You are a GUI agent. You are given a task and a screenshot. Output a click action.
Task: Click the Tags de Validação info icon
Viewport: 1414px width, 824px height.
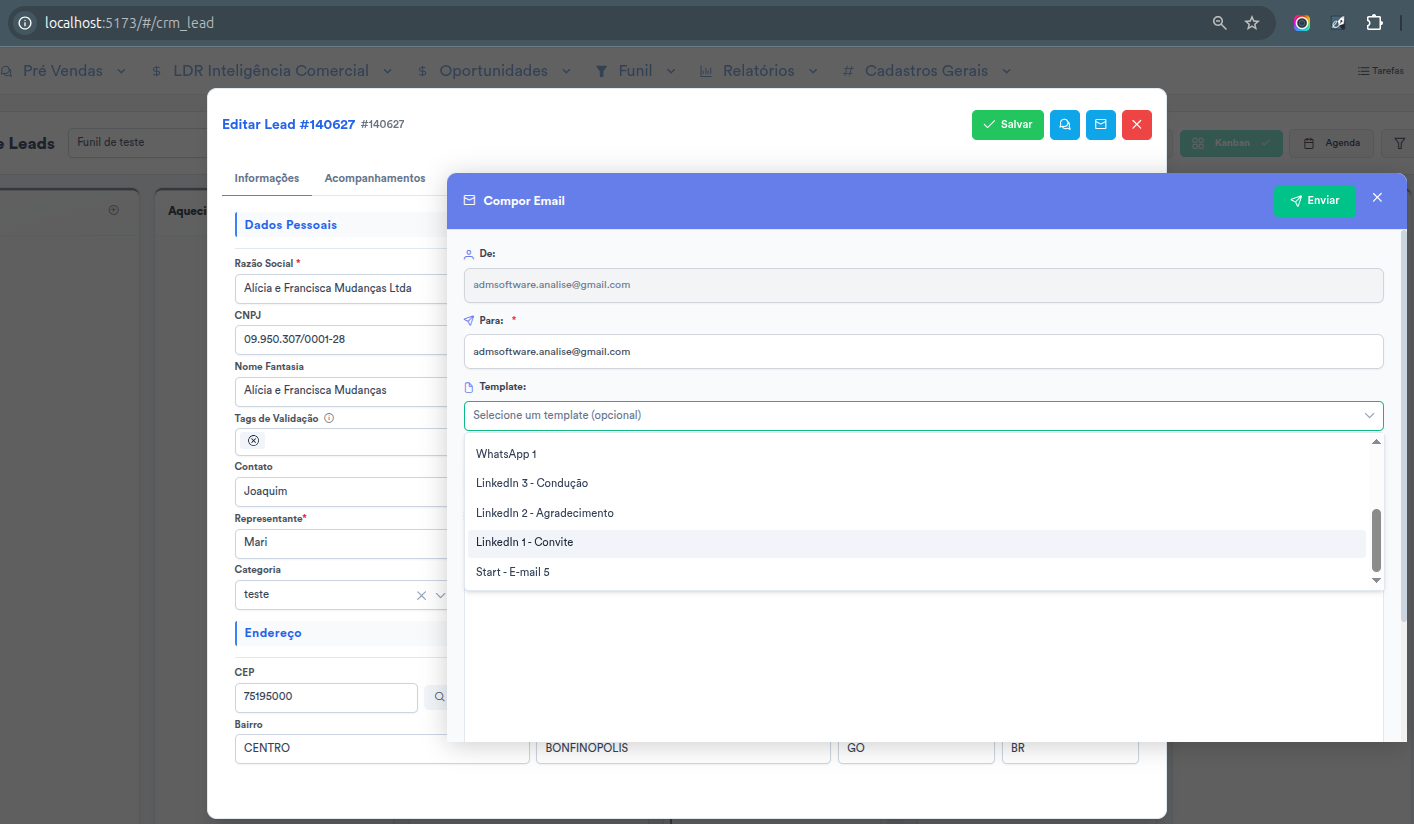click(x=329, y=419)
